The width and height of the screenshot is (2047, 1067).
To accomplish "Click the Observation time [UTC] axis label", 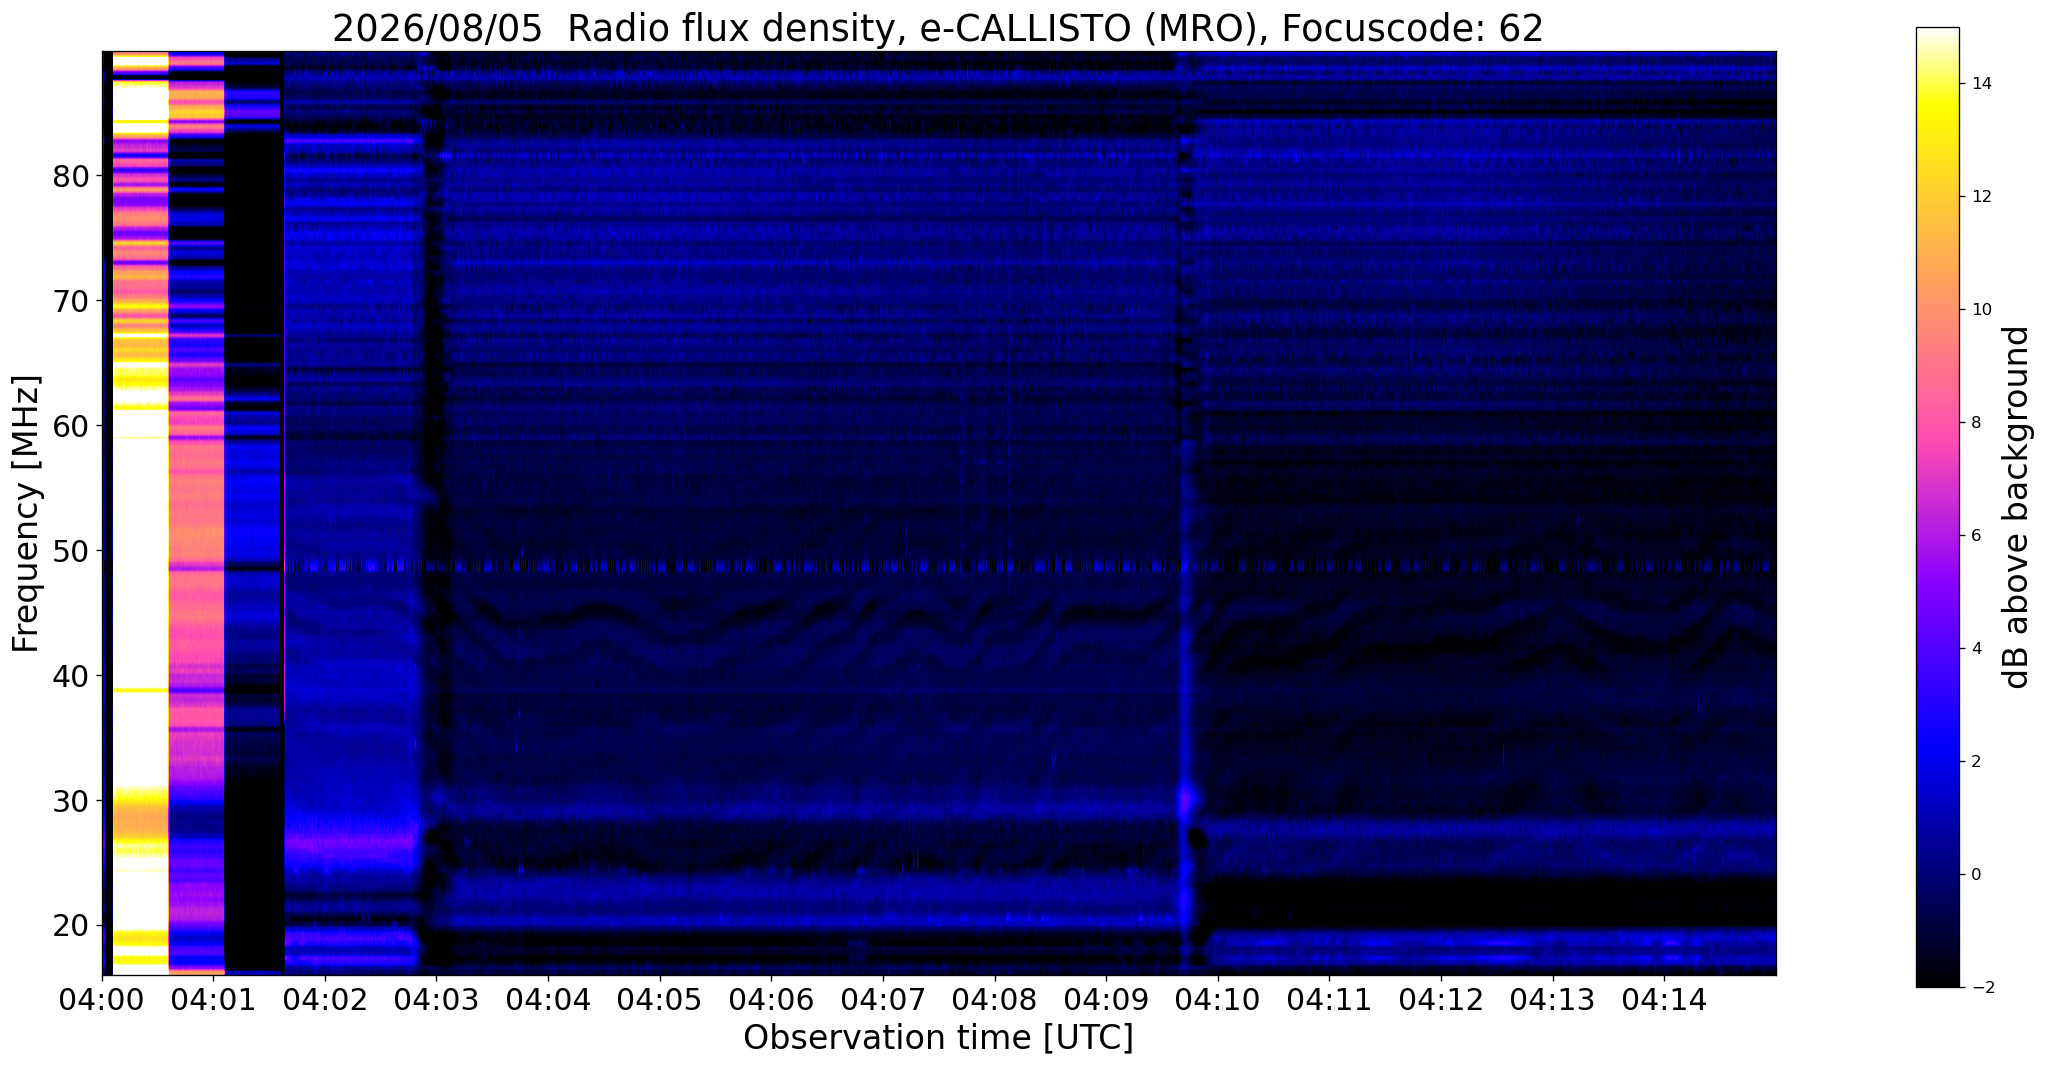I will (x=938, y=1038).
